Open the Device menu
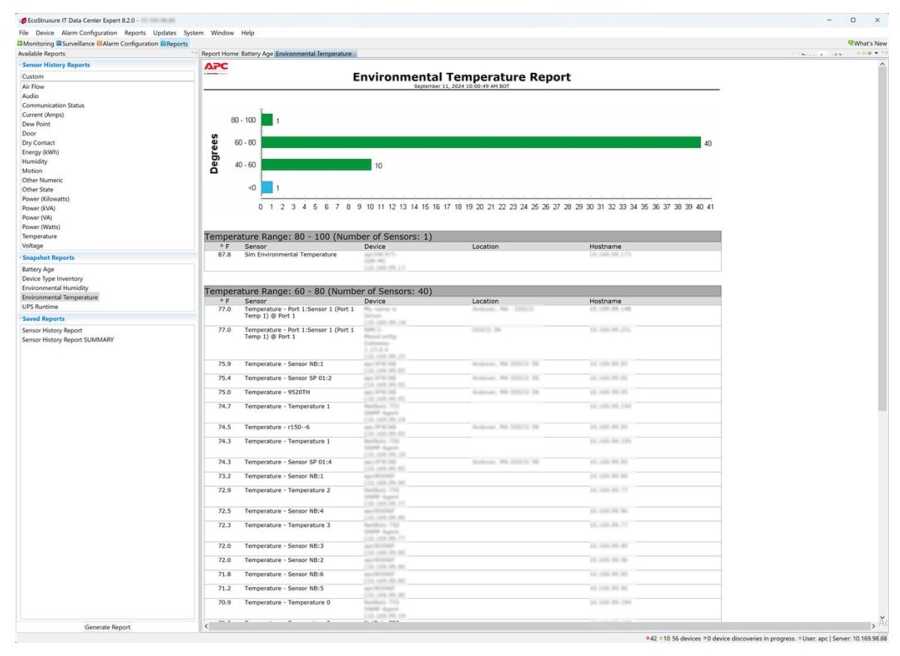 pos(45,33)
